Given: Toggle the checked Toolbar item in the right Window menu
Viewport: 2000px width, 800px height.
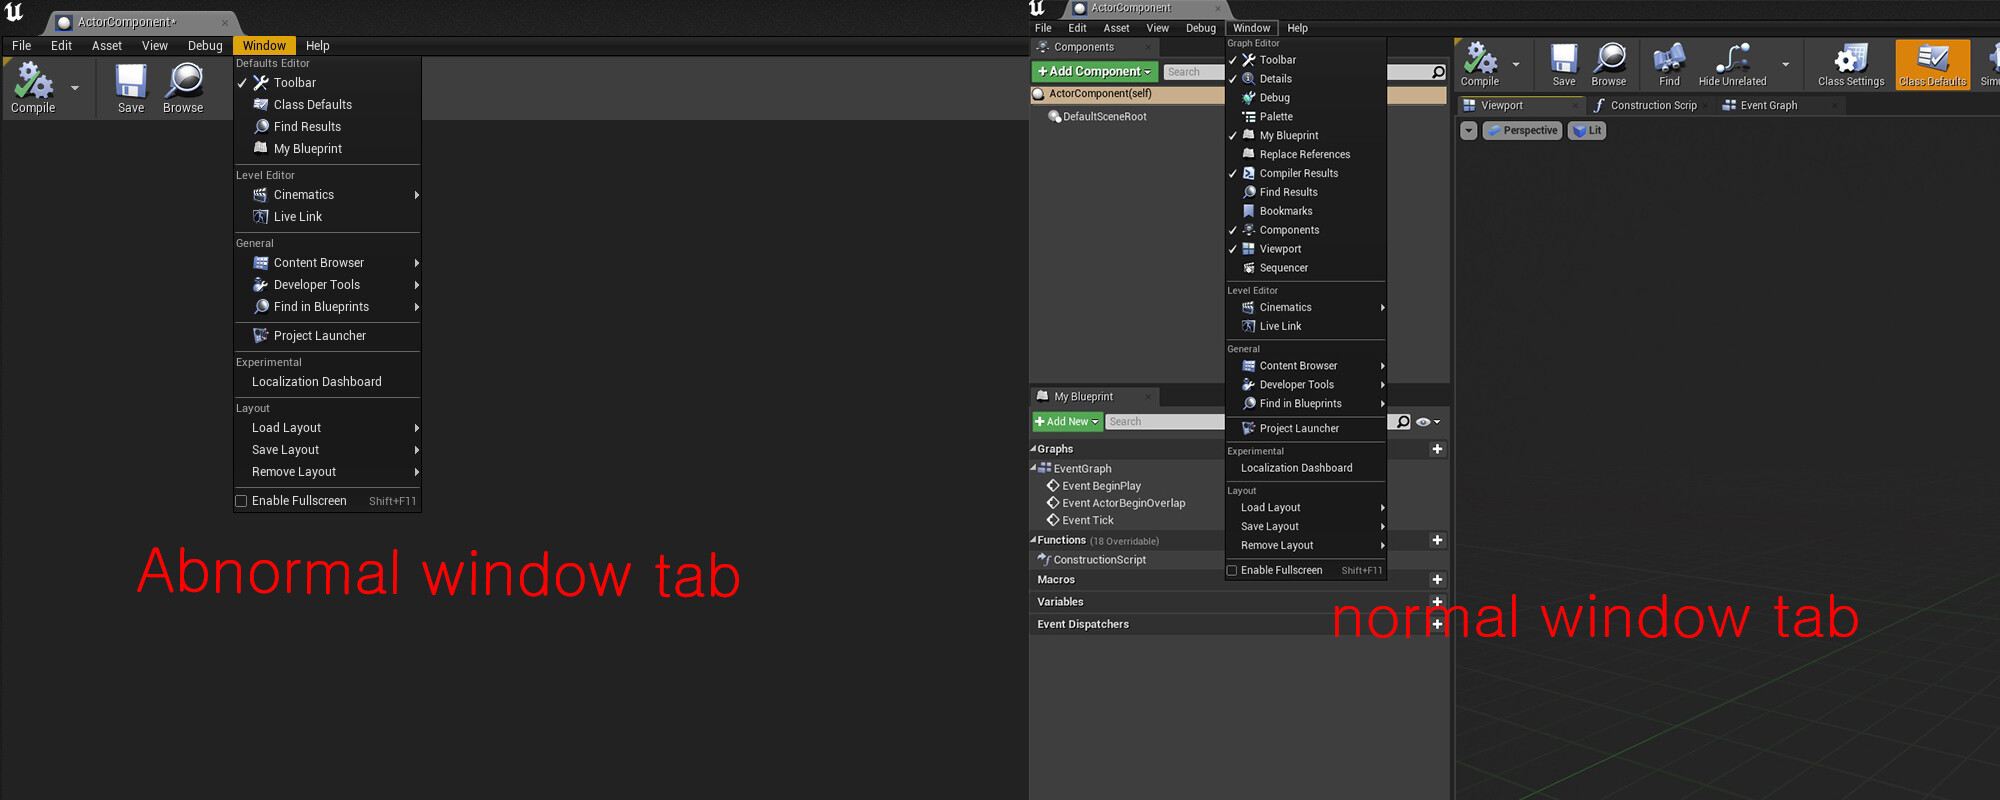Looking at the screenshot, I should [x=1306, y=60].
